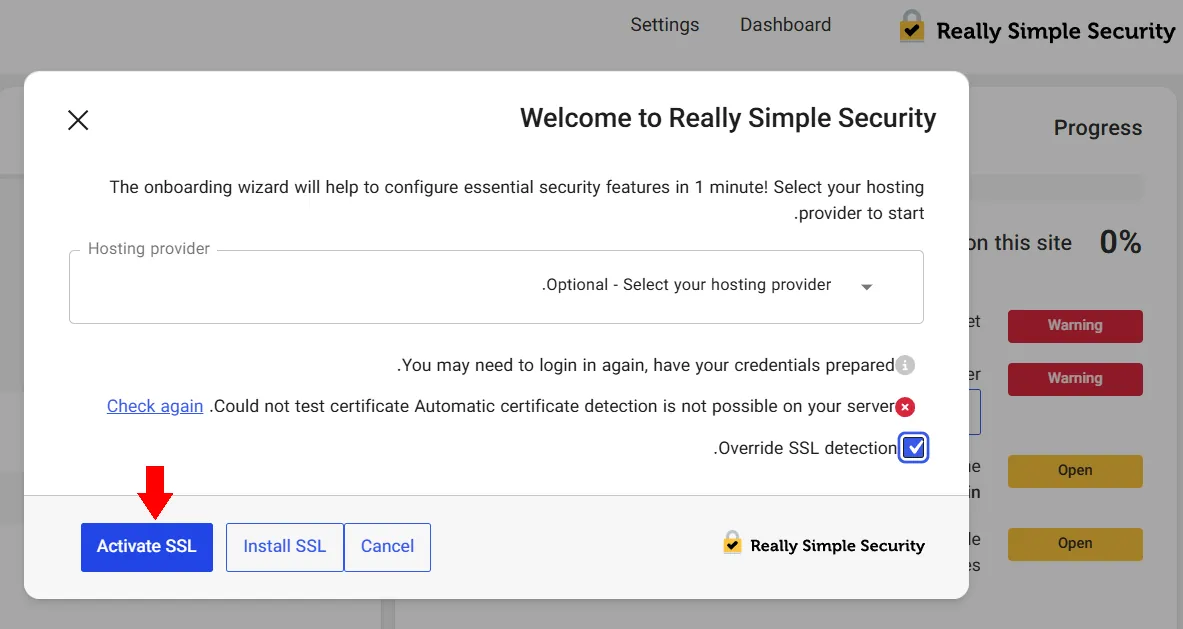1183x629 pixels.
Task: Click the Progress heading in the background panel
Action: pyautogui.click(x=1098, y=128)
